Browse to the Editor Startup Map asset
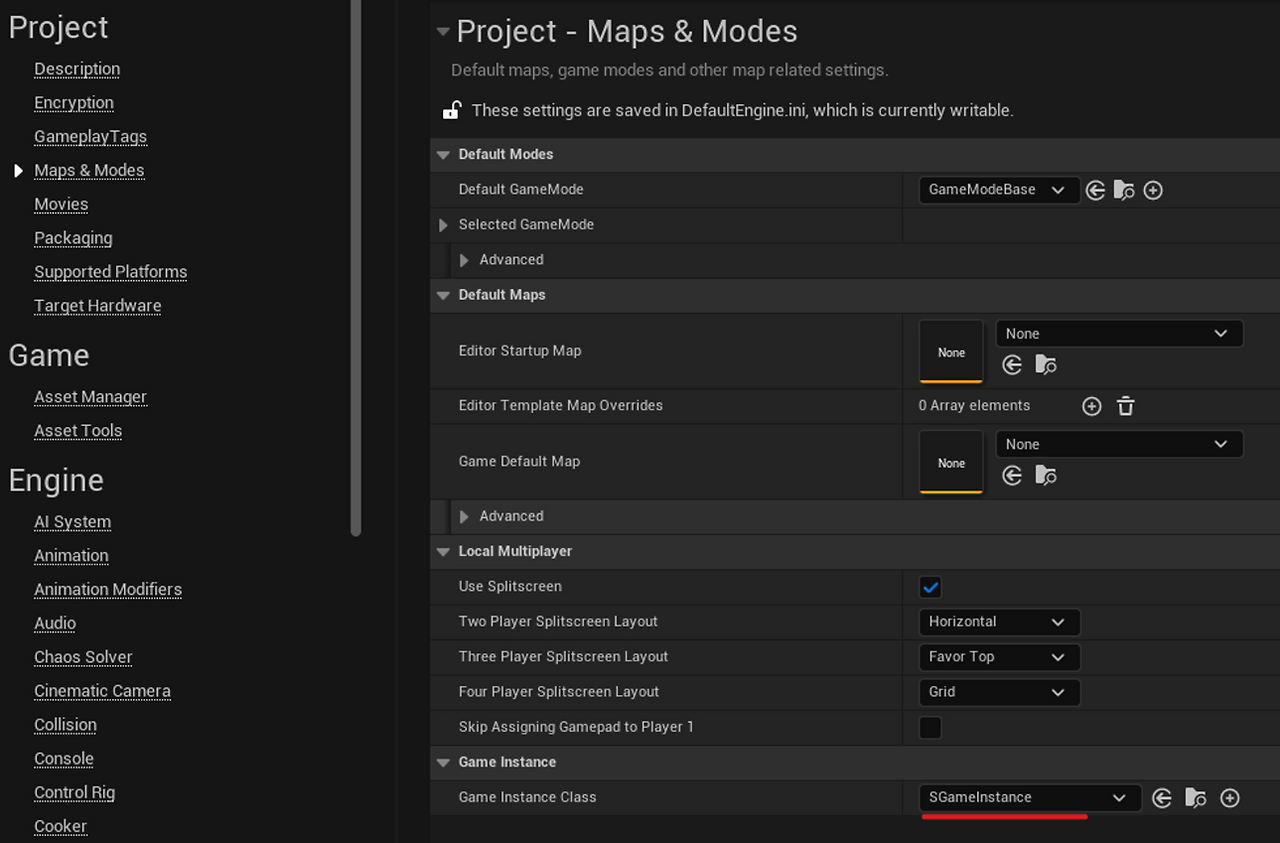Image resolution: width=1280 pixels, height=843 pixels. coord(1045,364)
